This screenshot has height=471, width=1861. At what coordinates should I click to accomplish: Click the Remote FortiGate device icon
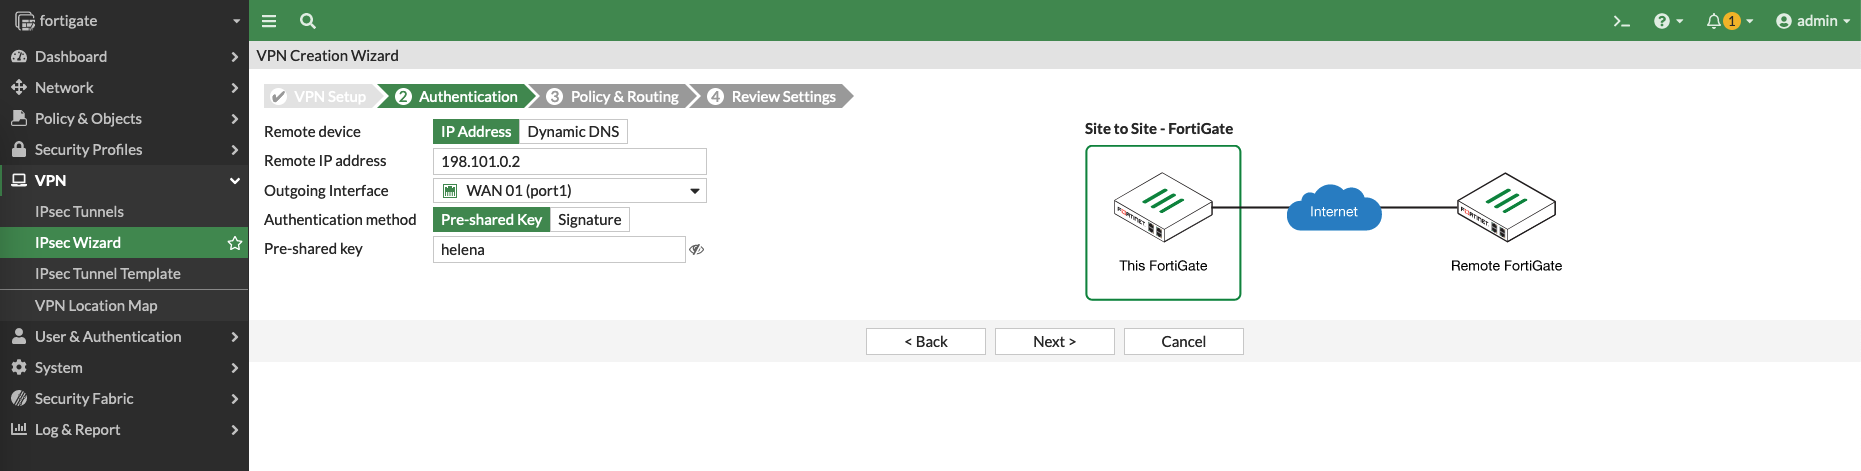[x=1505, y=207]
